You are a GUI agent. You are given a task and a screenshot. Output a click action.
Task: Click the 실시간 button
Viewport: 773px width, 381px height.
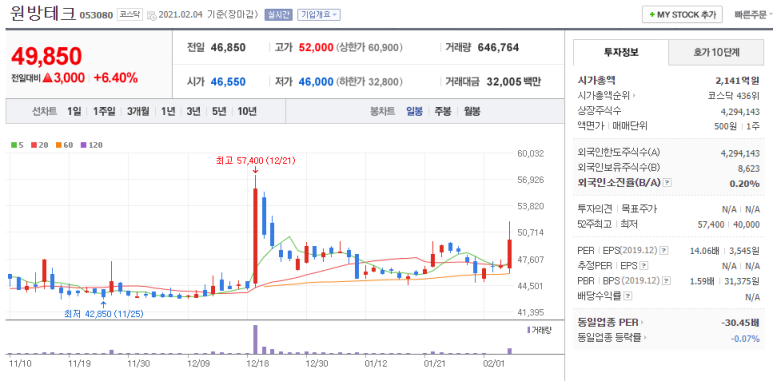point(279,15)
